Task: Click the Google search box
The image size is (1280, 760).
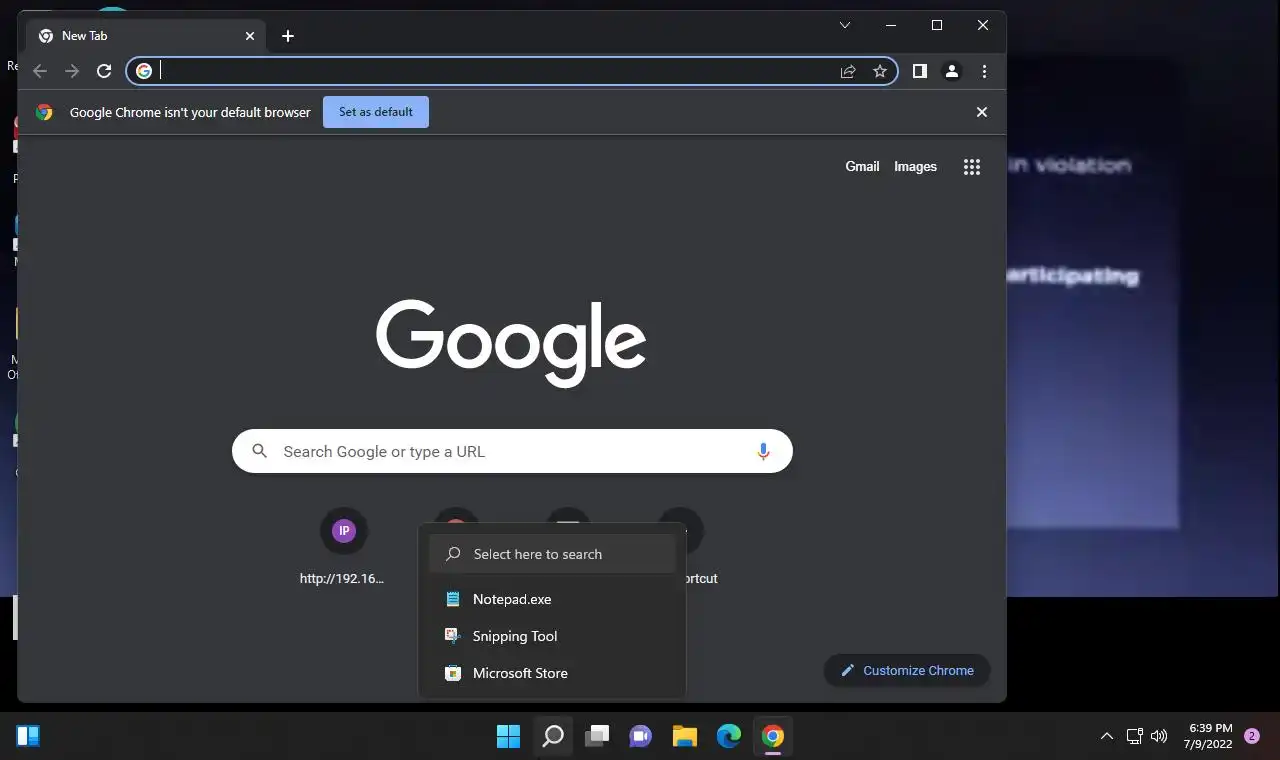Action: pyautogui.click(x=512, y=451)
